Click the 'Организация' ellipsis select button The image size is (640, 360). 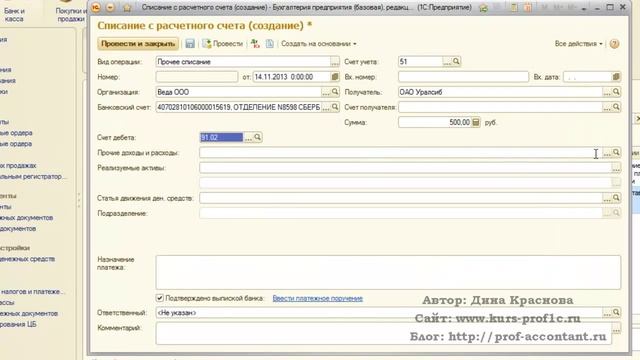tap(326, 92)
